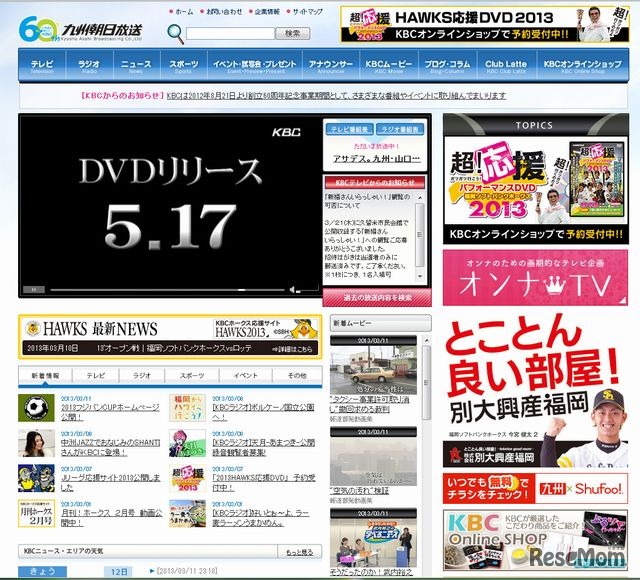Viewport: 640px width, 580px height.
Task: Open 2013フジパンCUPホームページ公開 link
Action: point(110,412)
